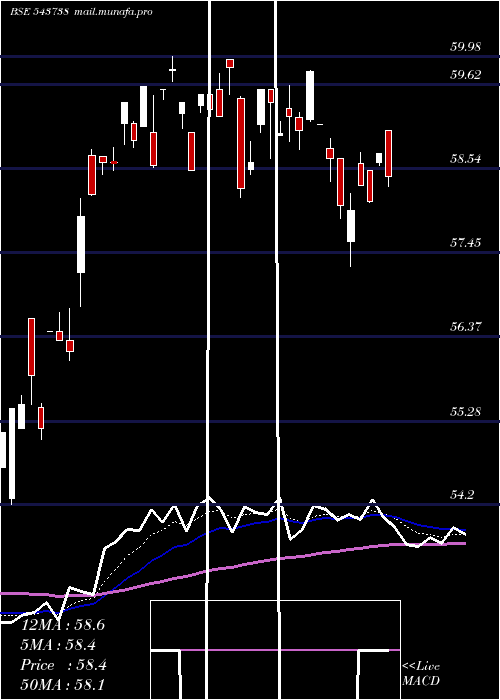This screenshot has width=500, height=700.
Task: Click the mail.munafa.pro watermark text
Action: coord(113,12)
